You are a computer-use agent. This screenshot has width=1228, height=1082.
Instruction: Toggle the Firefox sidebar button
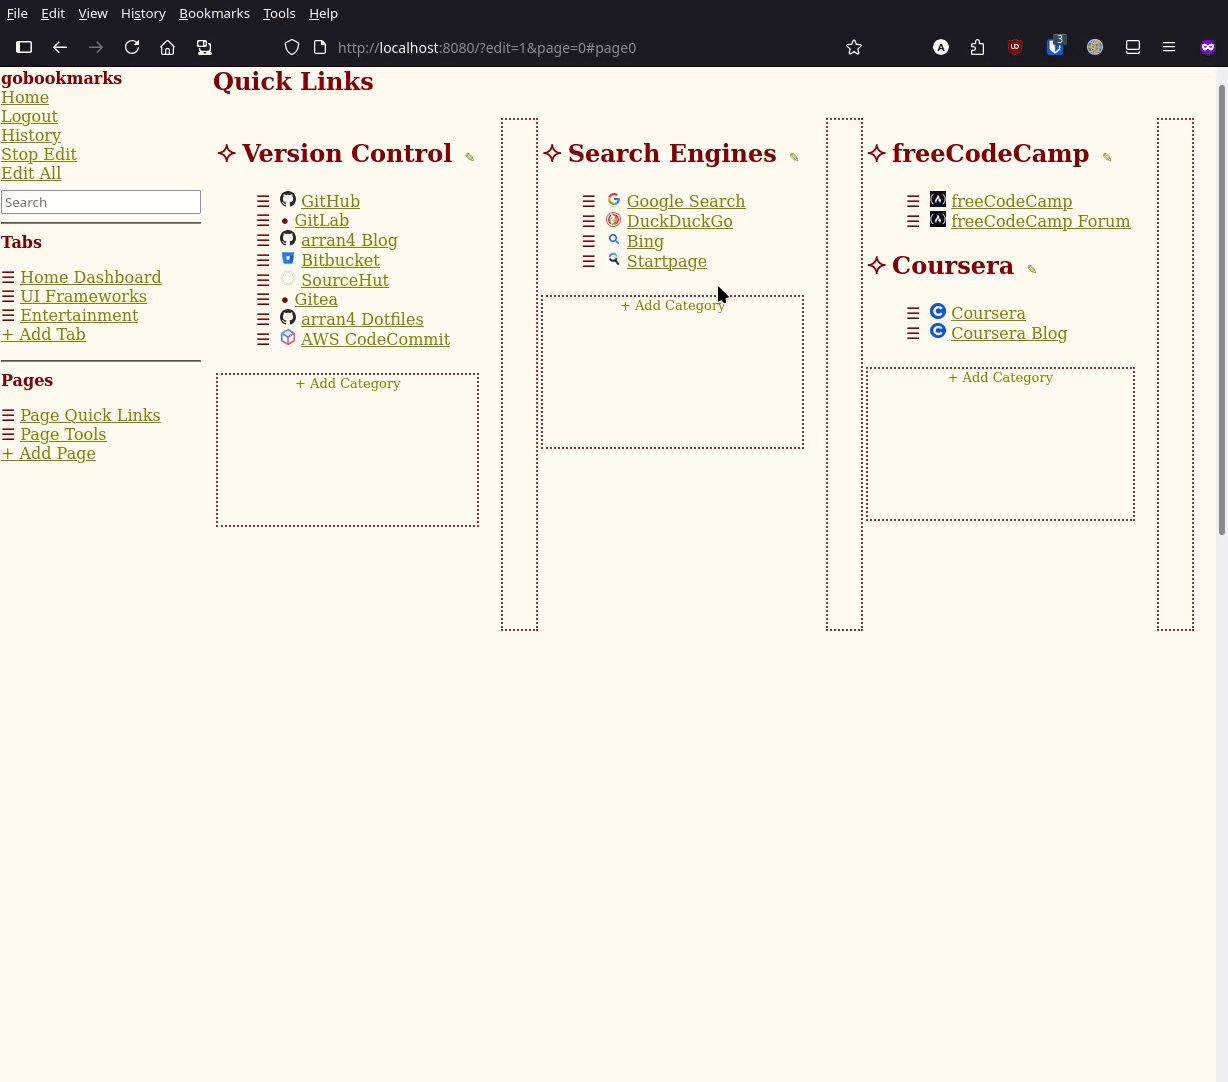point(24,47)
